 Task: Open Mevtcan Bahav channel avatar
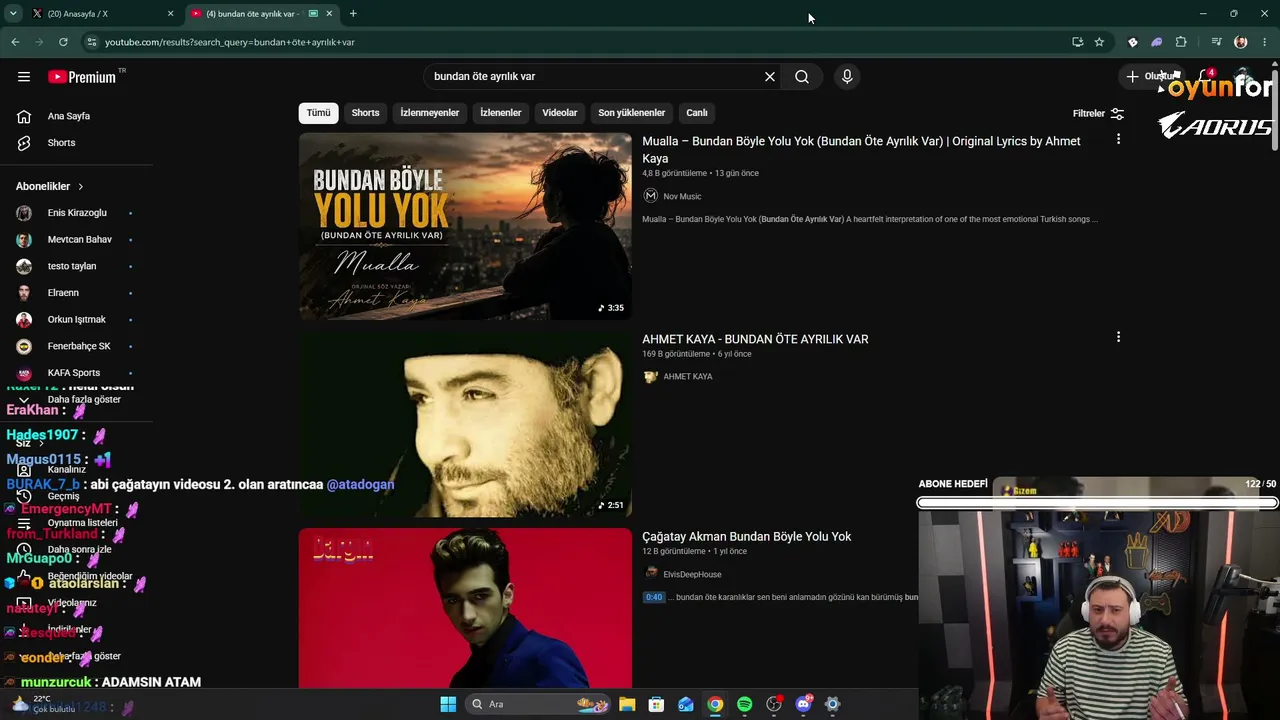point(24,240)
